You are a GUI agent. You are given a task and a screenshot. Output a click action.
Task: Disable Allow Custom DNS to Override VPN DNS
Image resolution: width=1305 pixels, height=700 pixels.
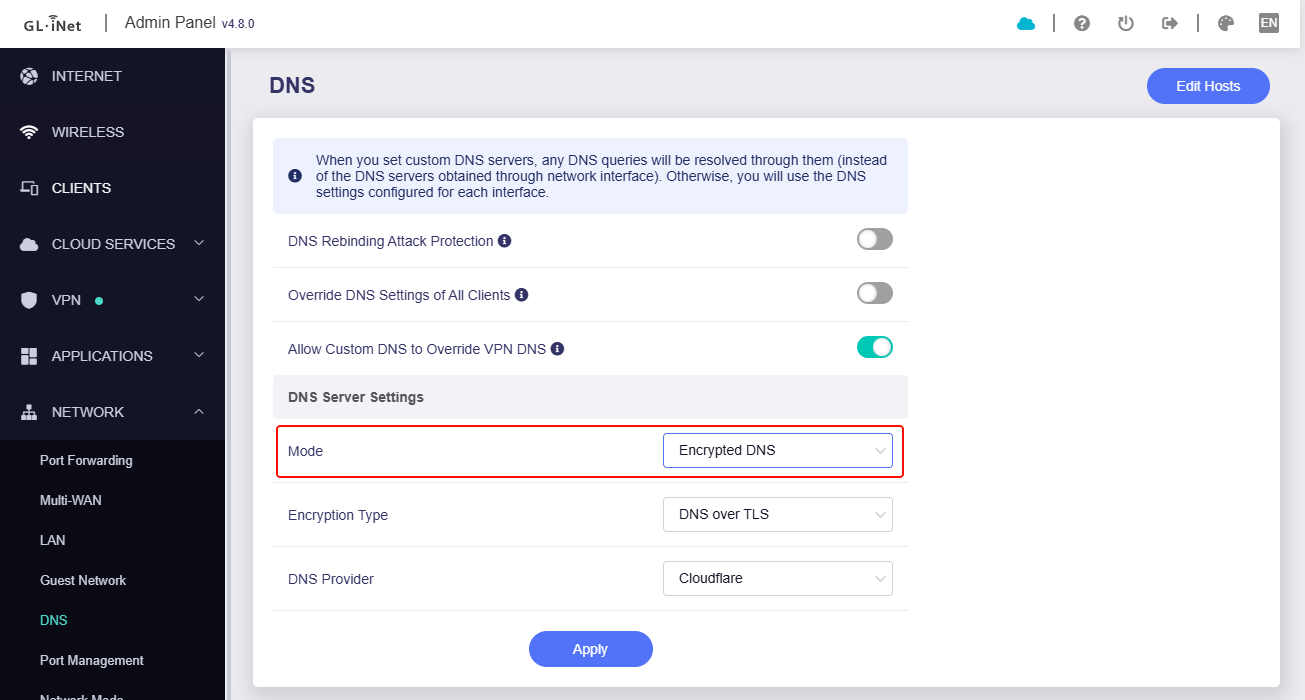point(874,348)
